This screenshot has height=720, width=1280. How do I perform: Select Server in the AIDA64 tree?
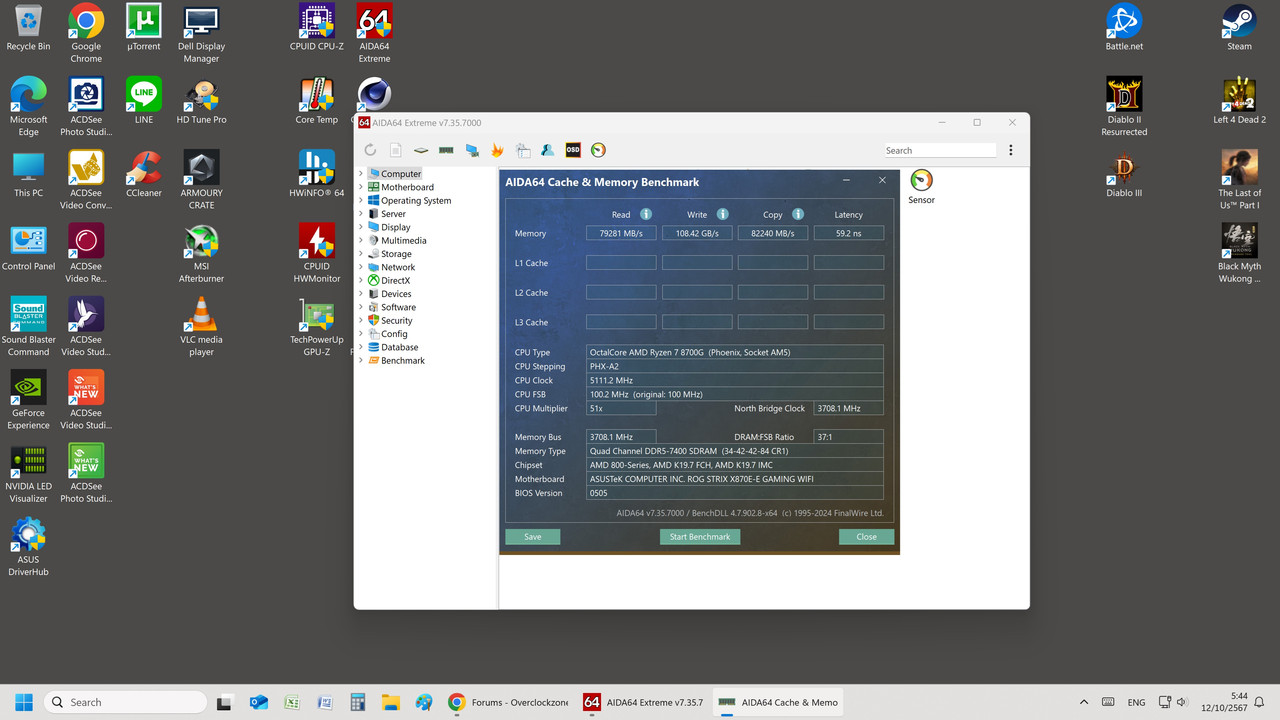(393, 214)
